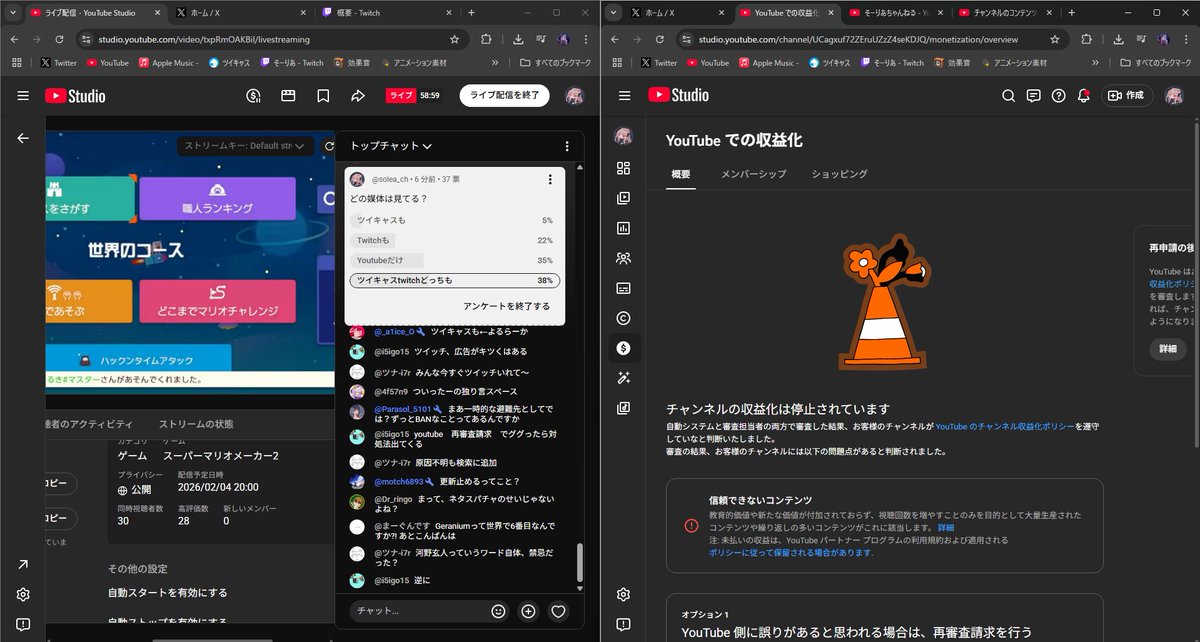
Task: Vote for the Twitchも poll option
Action: pos(450,240)
